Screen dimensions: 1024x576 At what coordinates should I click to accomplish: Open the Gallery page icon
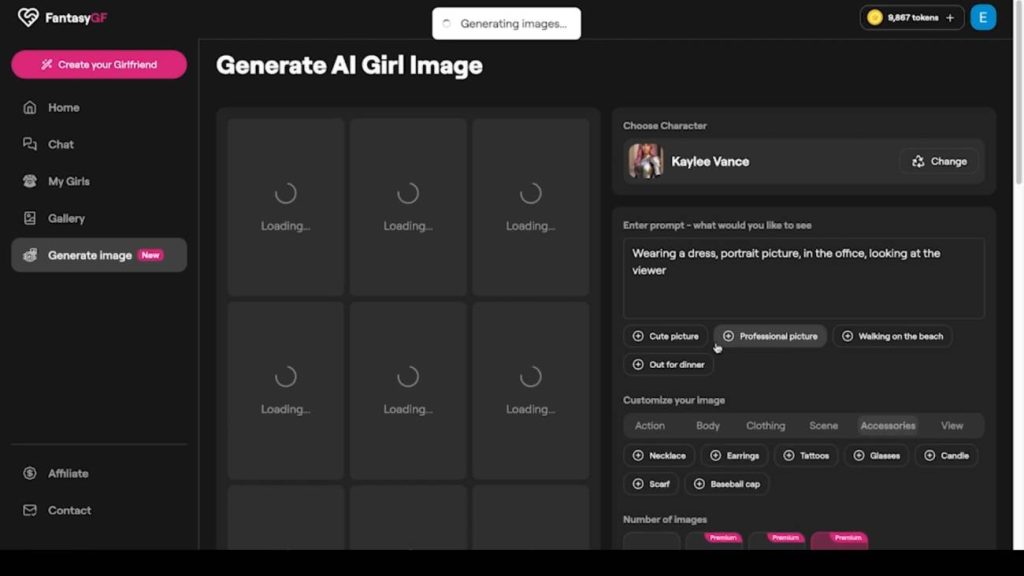(30, 219)
